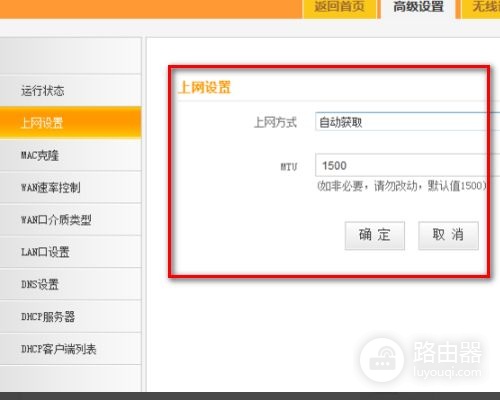Click the MTU label
Viewport: 500px width, 400px height.
289,166
